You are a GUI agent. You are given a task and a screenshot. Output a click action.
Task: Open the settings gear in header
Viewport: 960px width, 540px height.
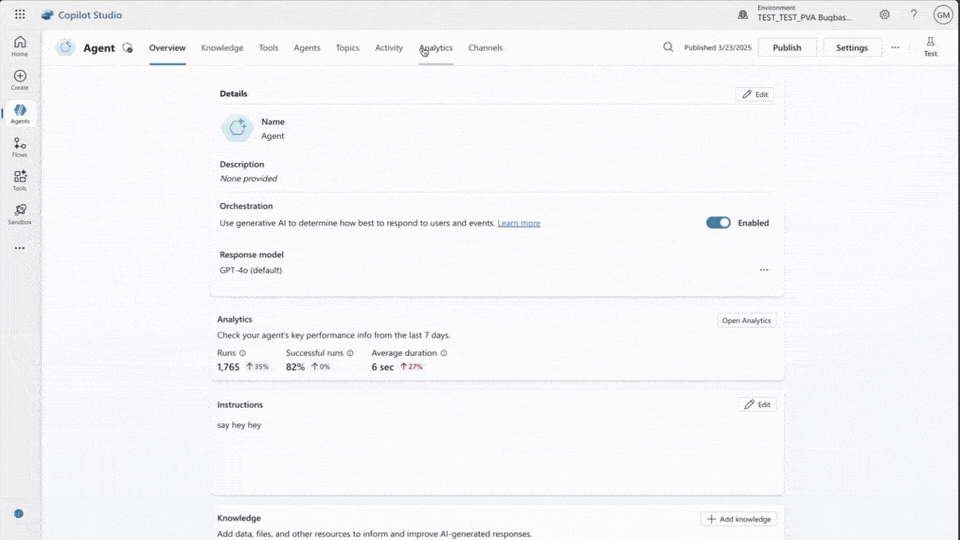pyautogui.click(x=885, y=15)
